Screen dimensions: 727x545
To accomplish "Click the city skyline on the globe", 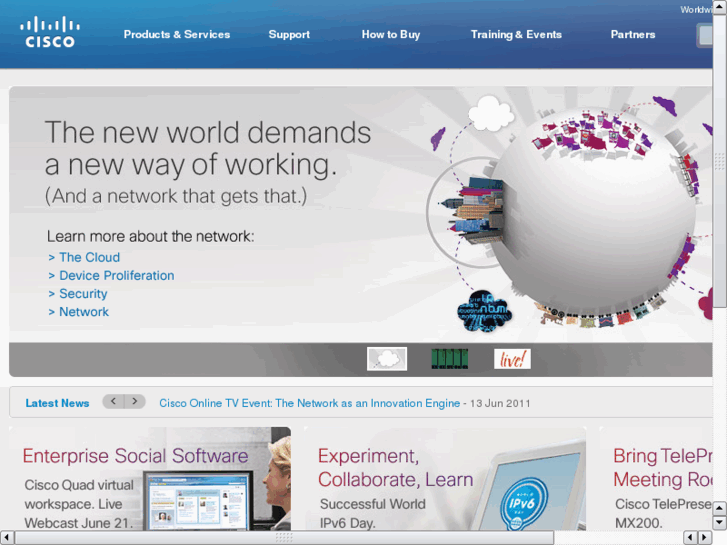I will point(473,210).
